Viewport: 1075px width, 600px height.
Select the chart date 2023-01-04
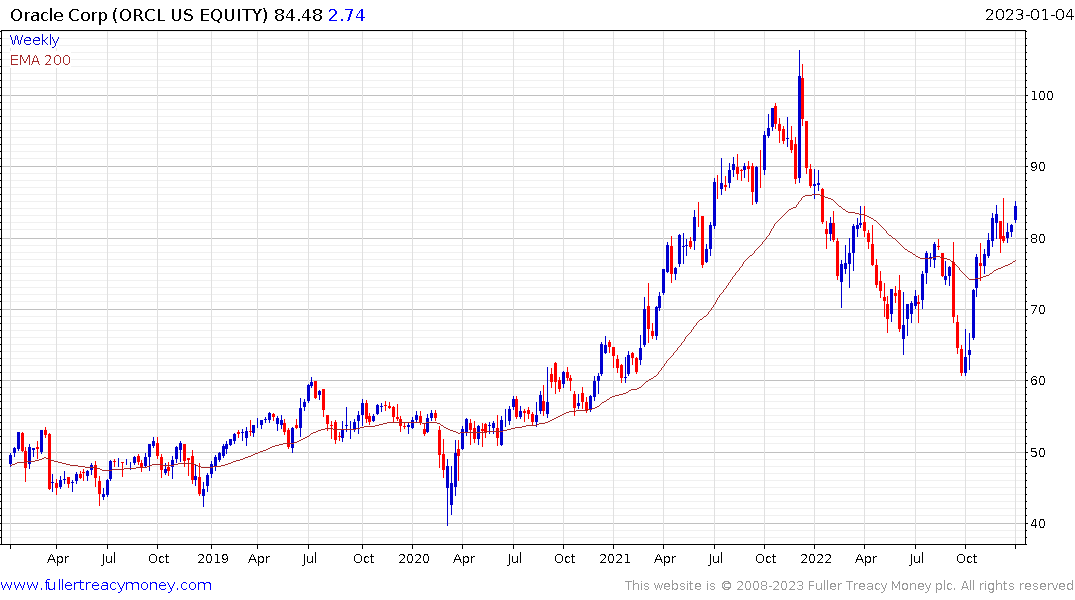(x=1028, y=14)
